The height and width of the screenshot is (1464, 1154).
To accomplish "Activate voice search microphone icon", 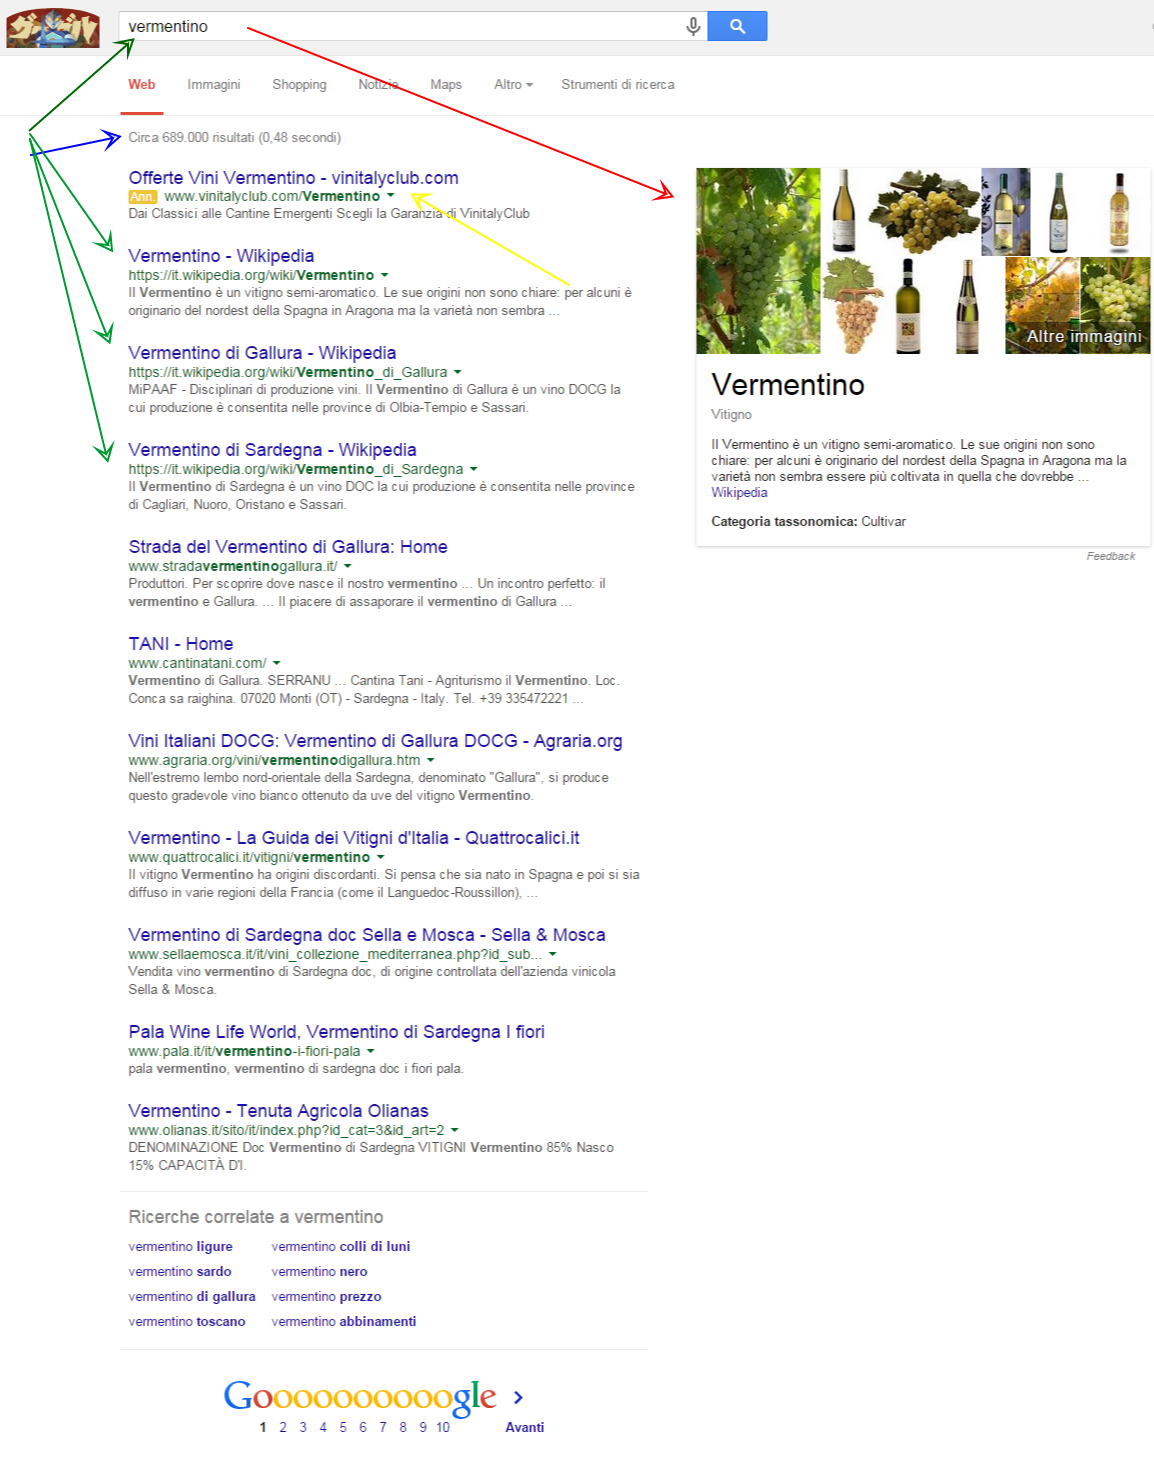I will coord(693,27).
